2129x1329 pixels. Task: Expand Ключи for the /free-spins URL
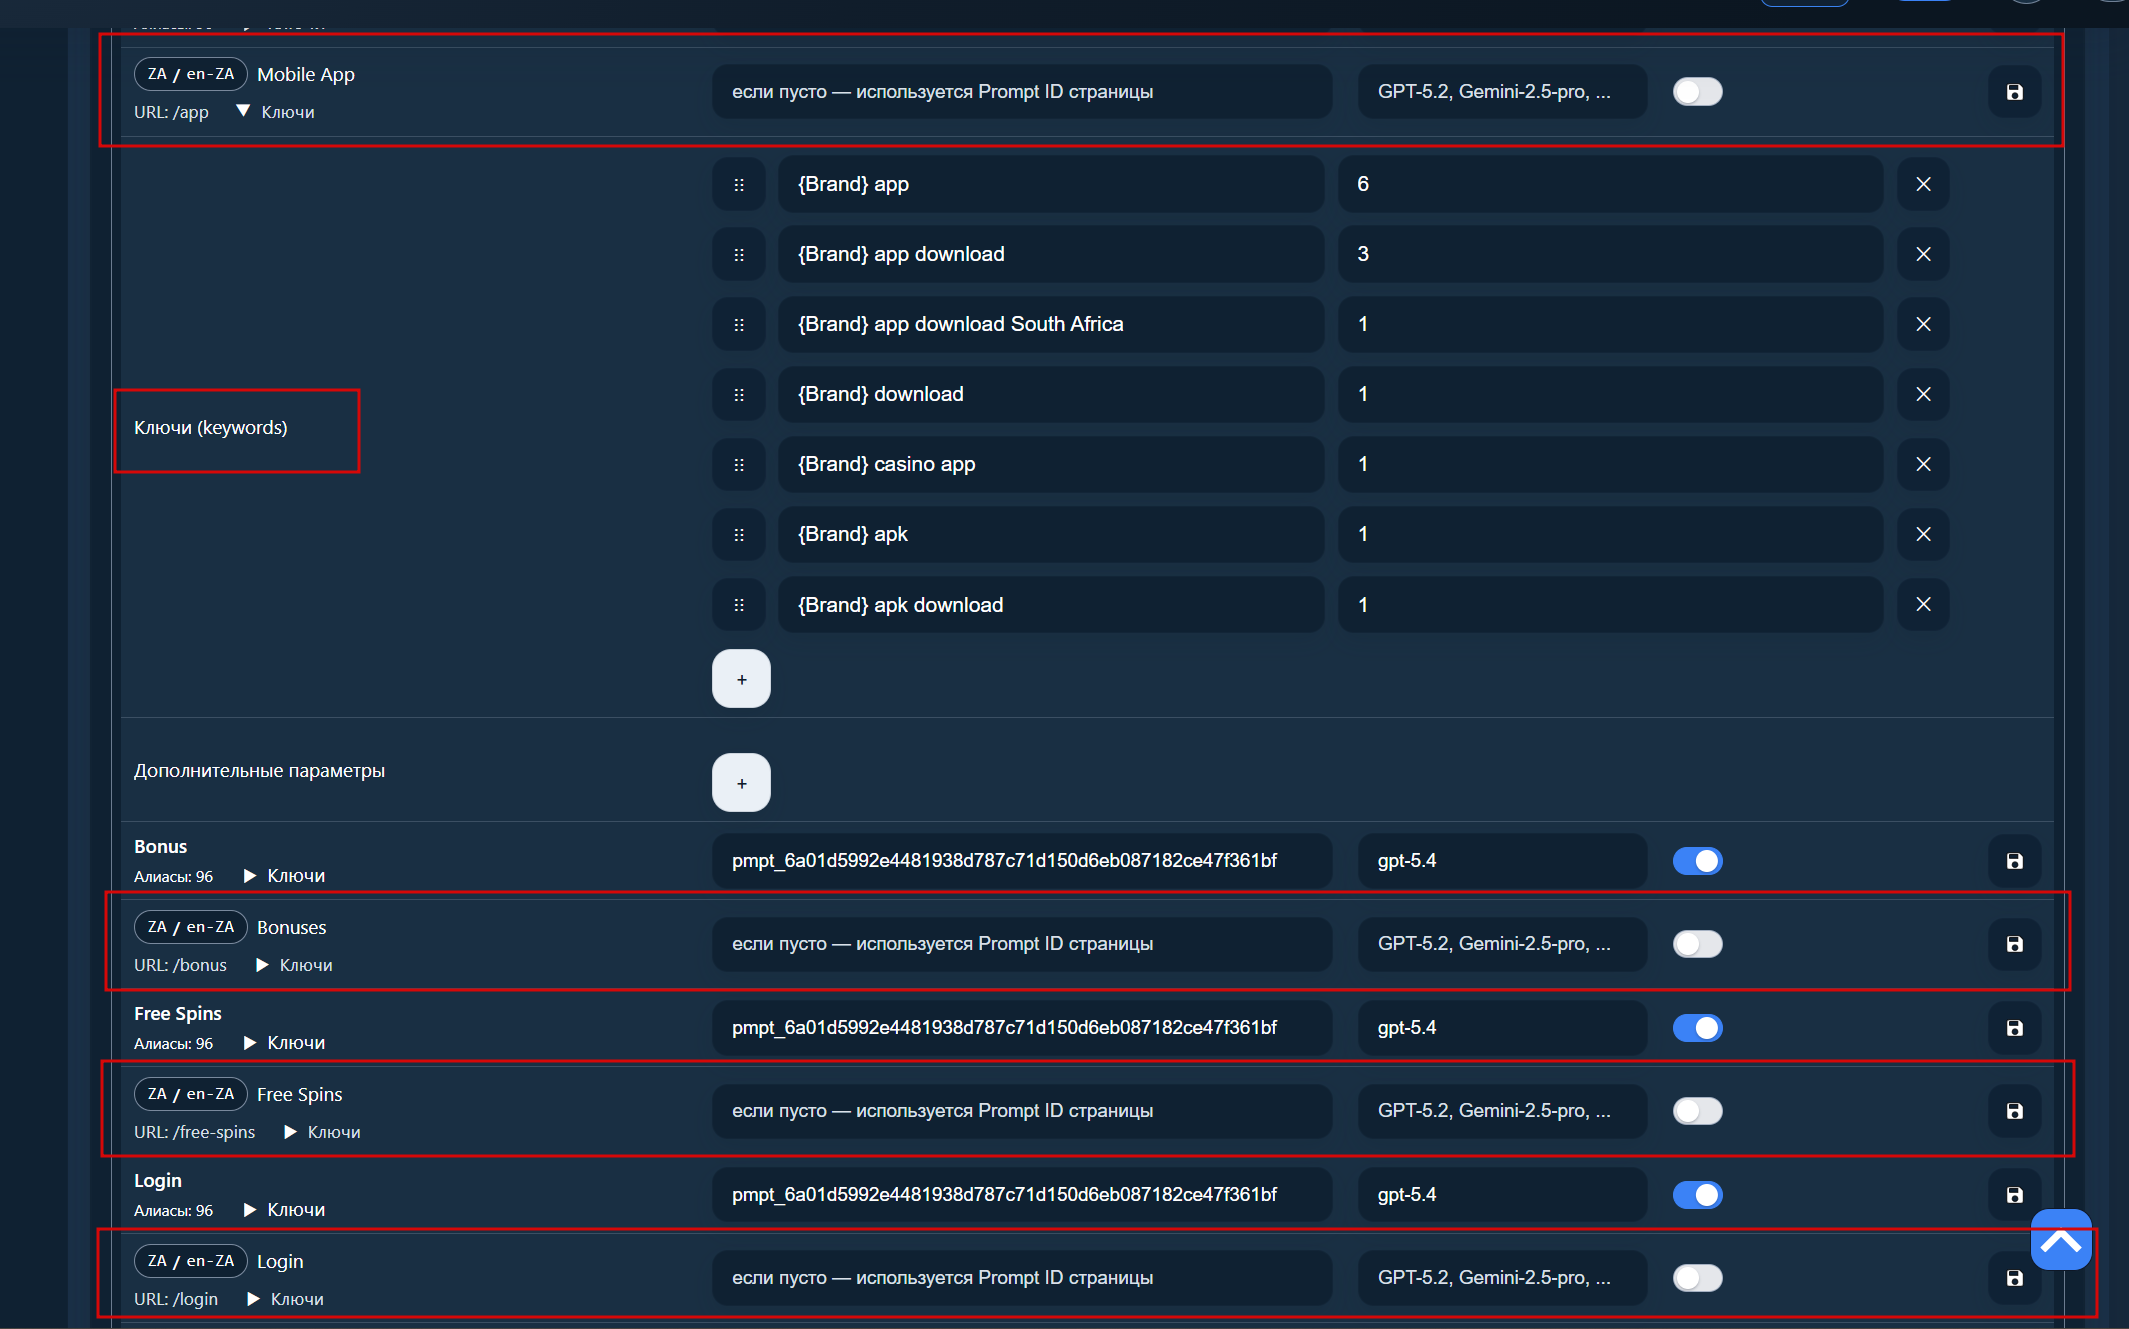tap(322, 1132)
